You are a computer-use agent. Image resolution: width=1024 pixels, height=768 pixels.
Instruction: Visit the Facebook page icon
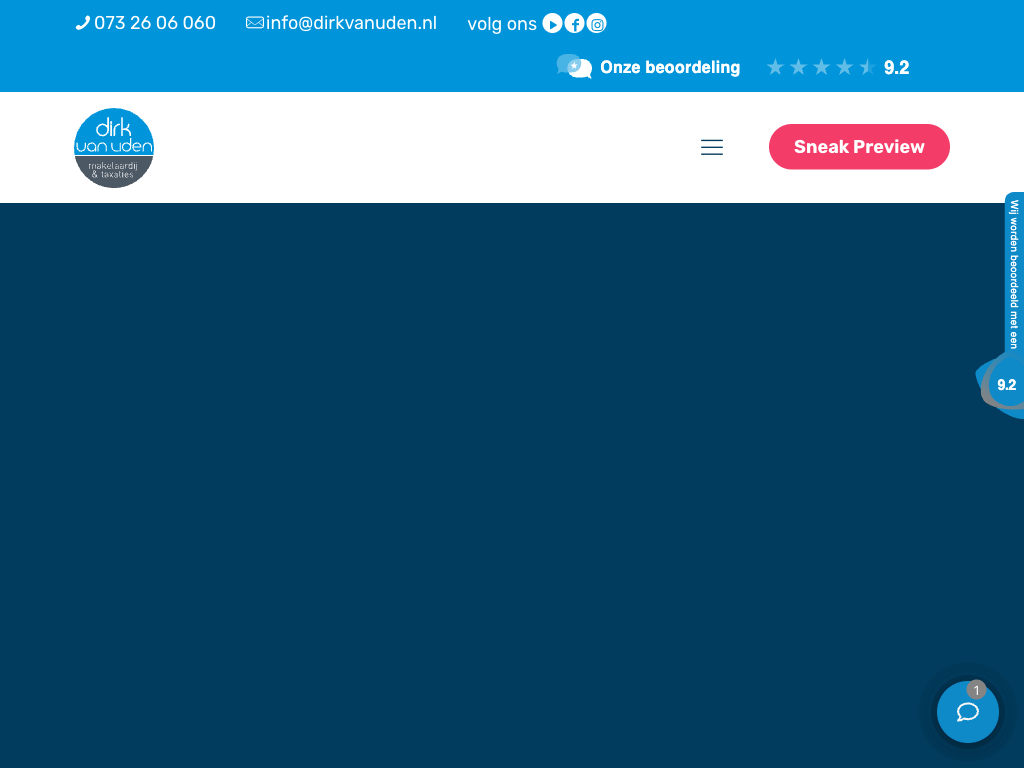pyautogui.click(x=574, y=24)
